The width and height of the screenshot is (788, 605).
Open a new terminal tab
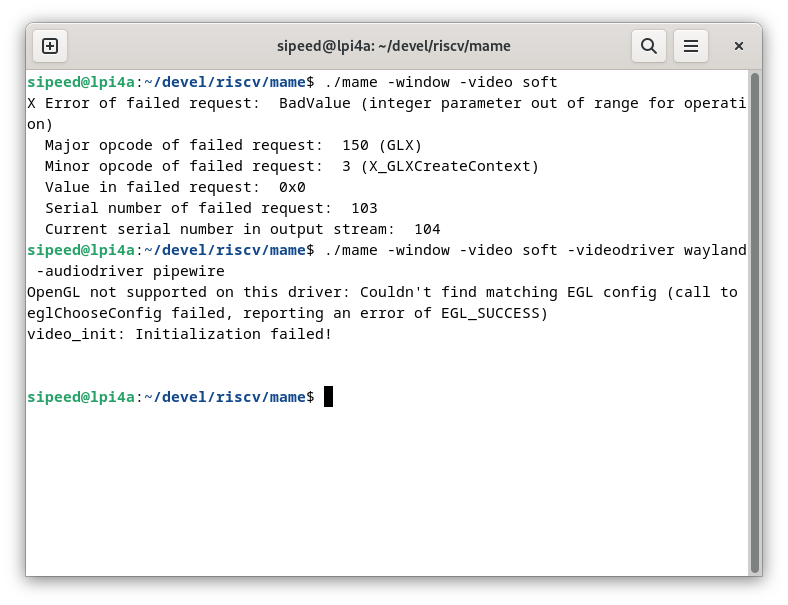50,46
